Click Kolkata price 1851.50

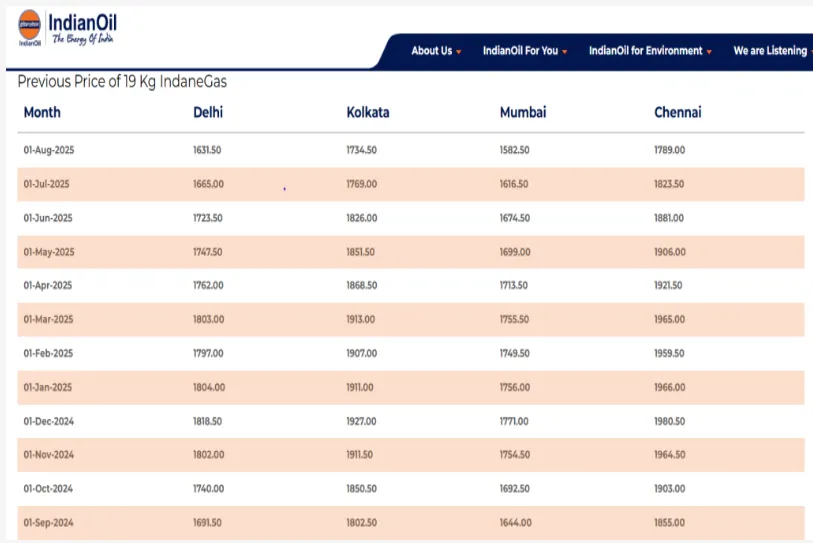[360, 252]
